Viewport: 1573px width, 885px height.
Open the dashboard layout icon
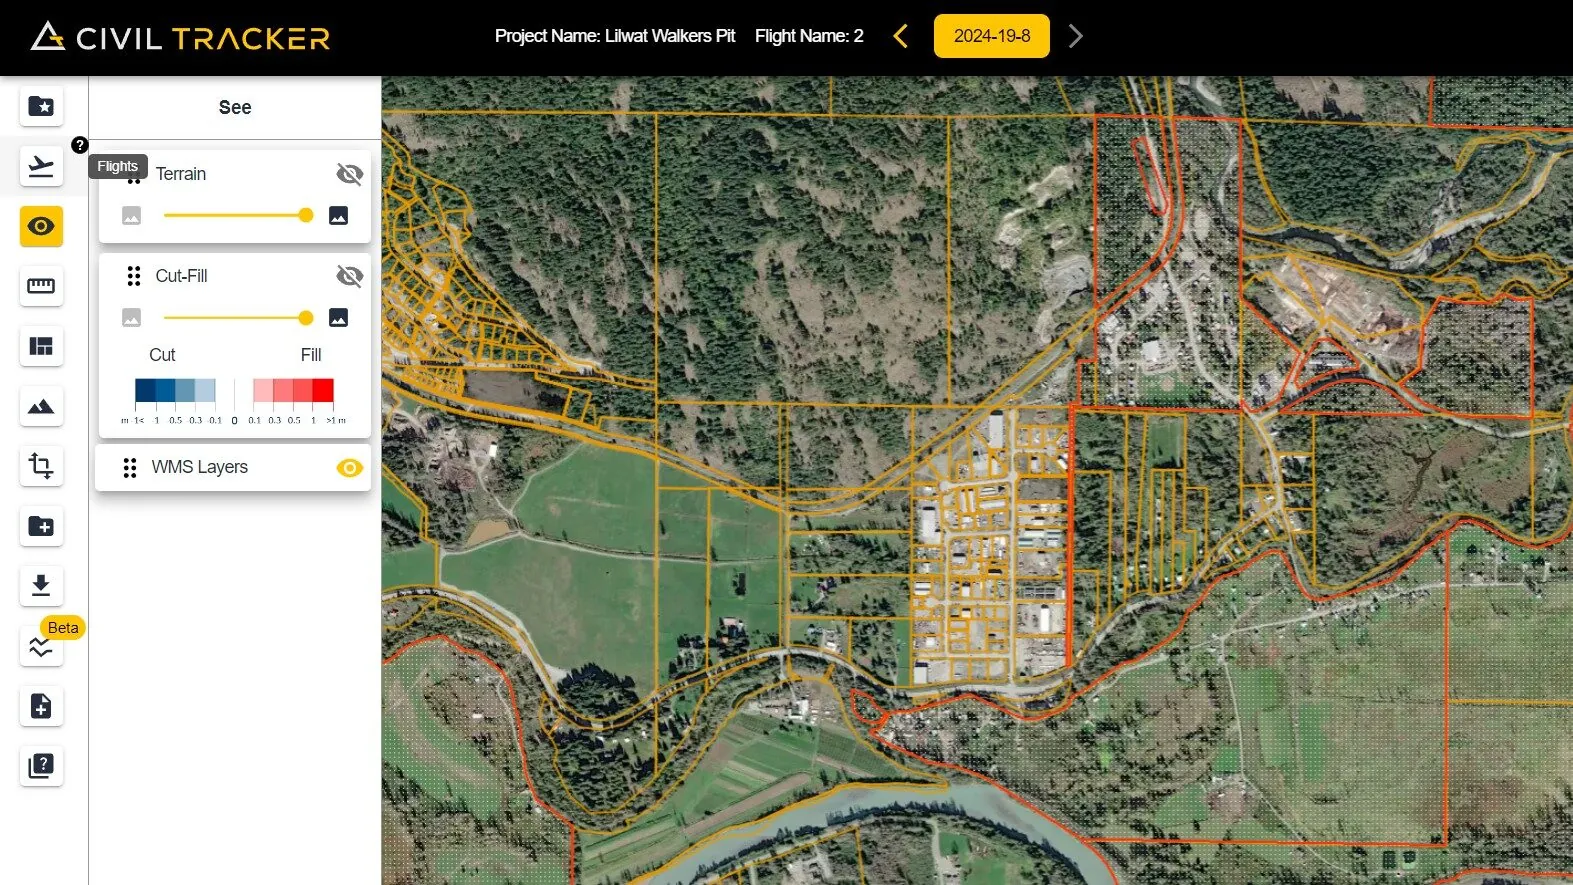pos(41,346)
